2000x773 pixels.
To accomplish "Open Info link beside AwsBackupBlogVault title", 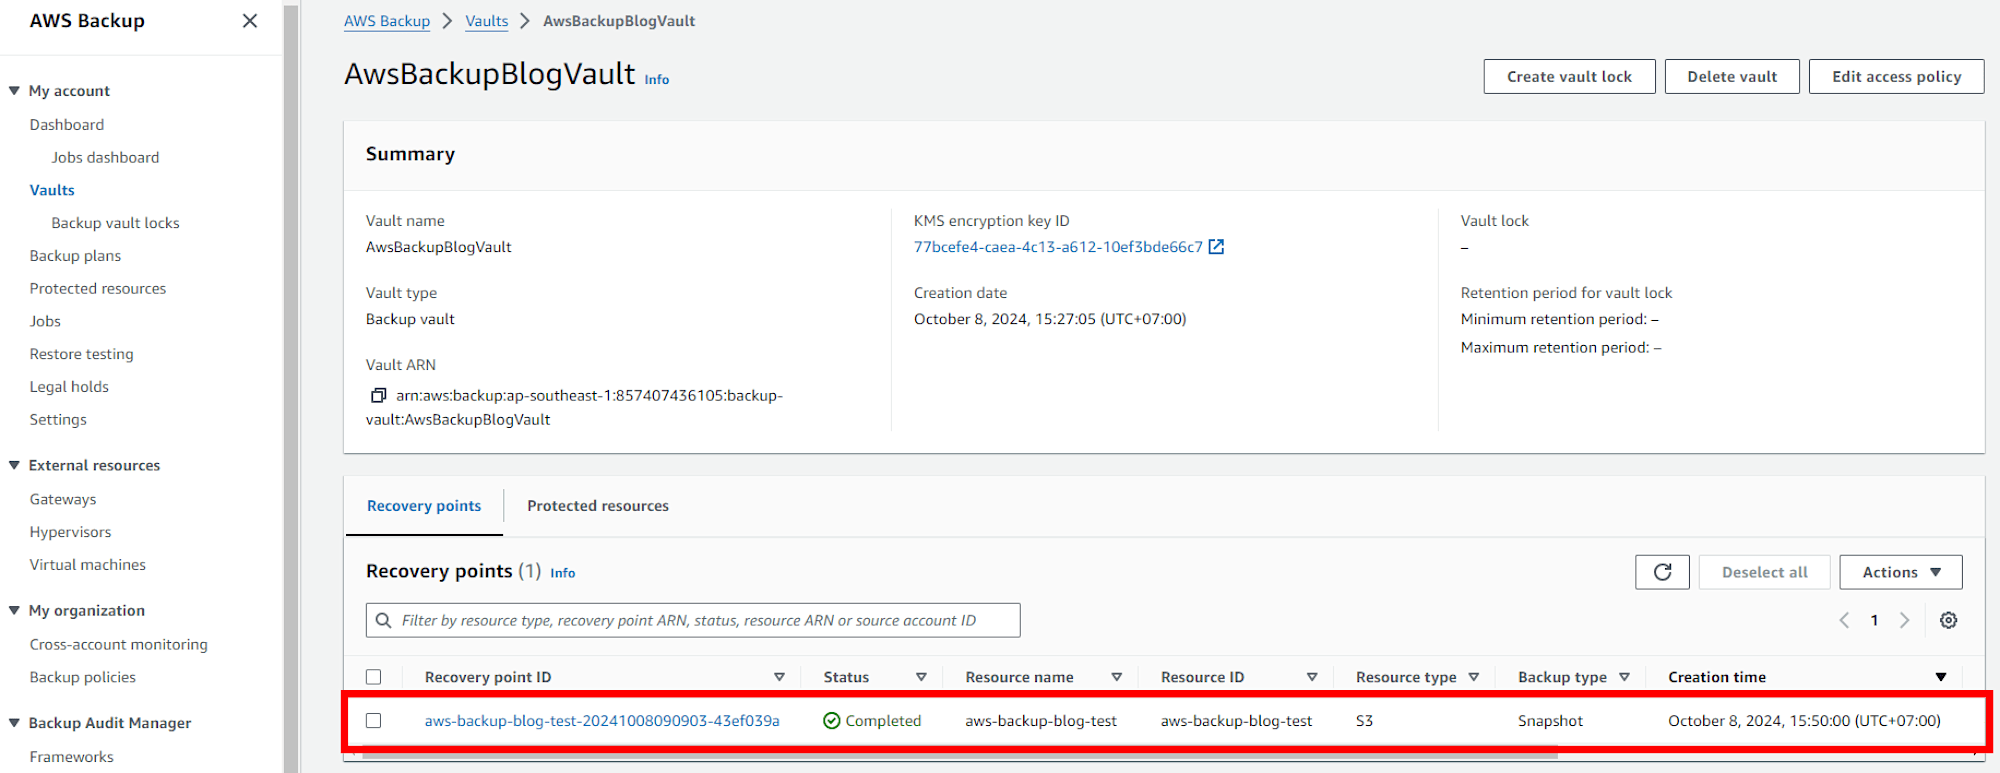I will 657,80.
